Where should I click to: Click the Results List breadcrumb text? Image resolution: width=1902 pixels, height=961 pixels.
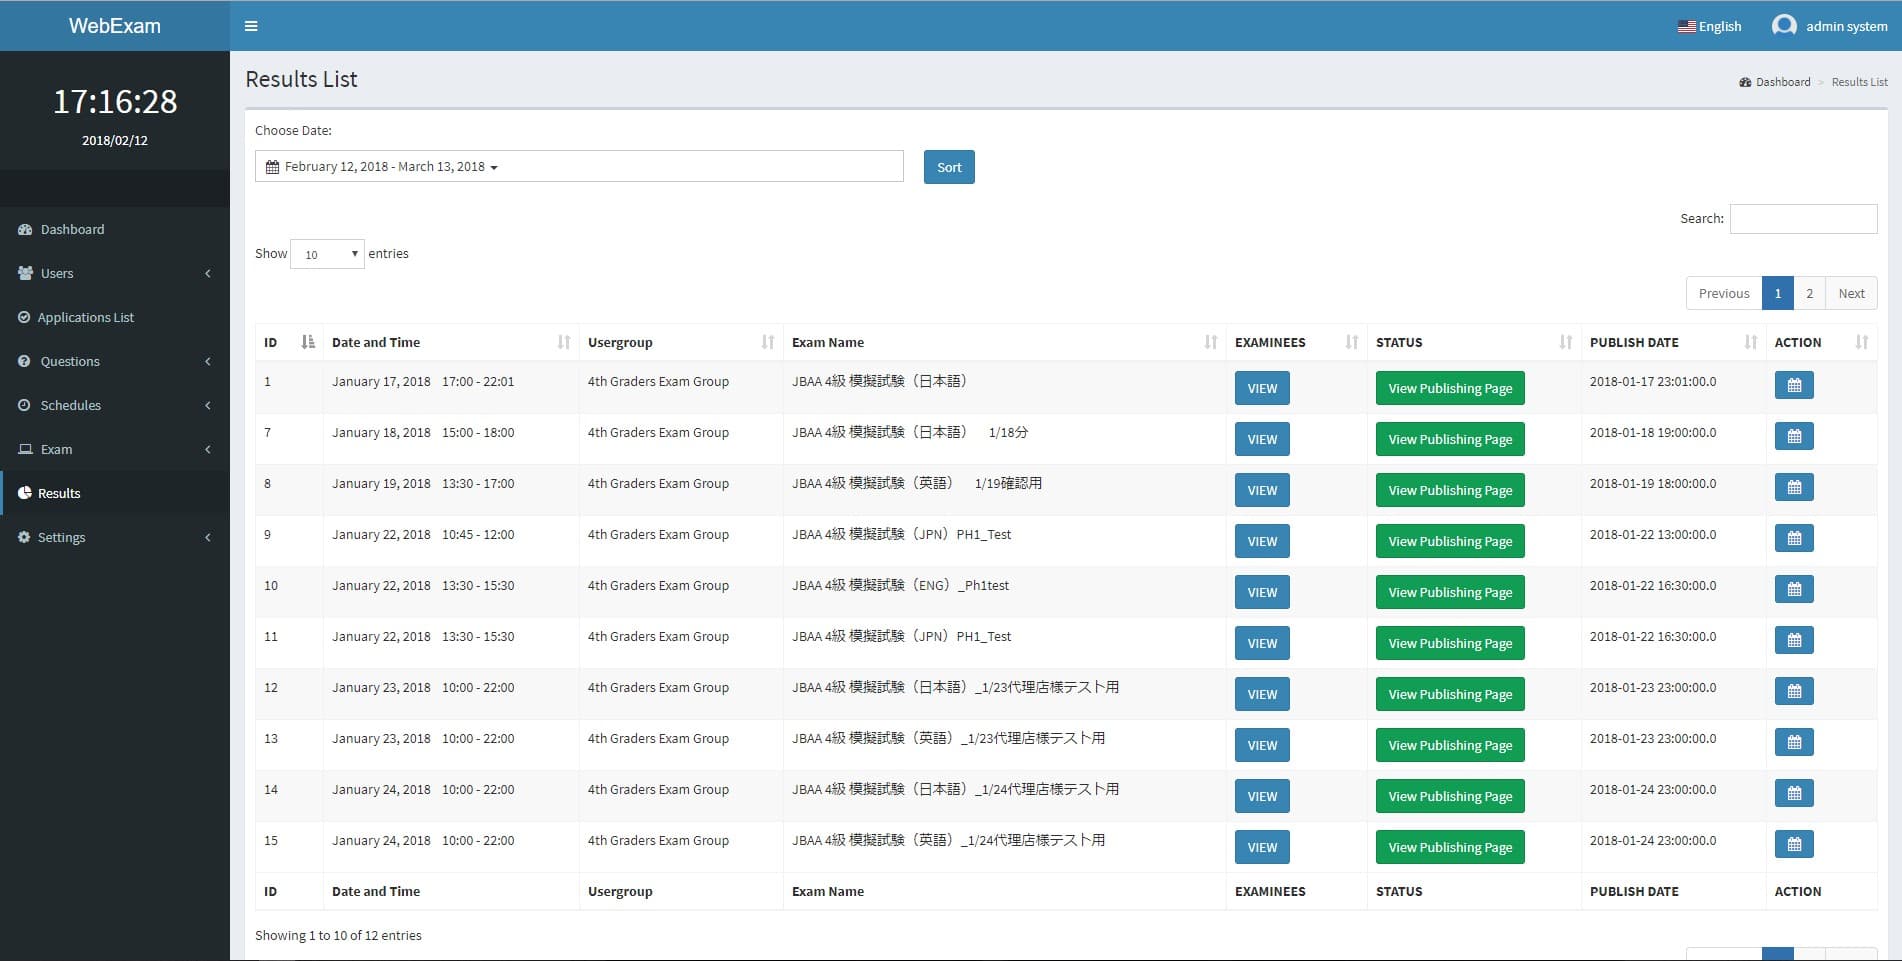tap(1859, 82)
